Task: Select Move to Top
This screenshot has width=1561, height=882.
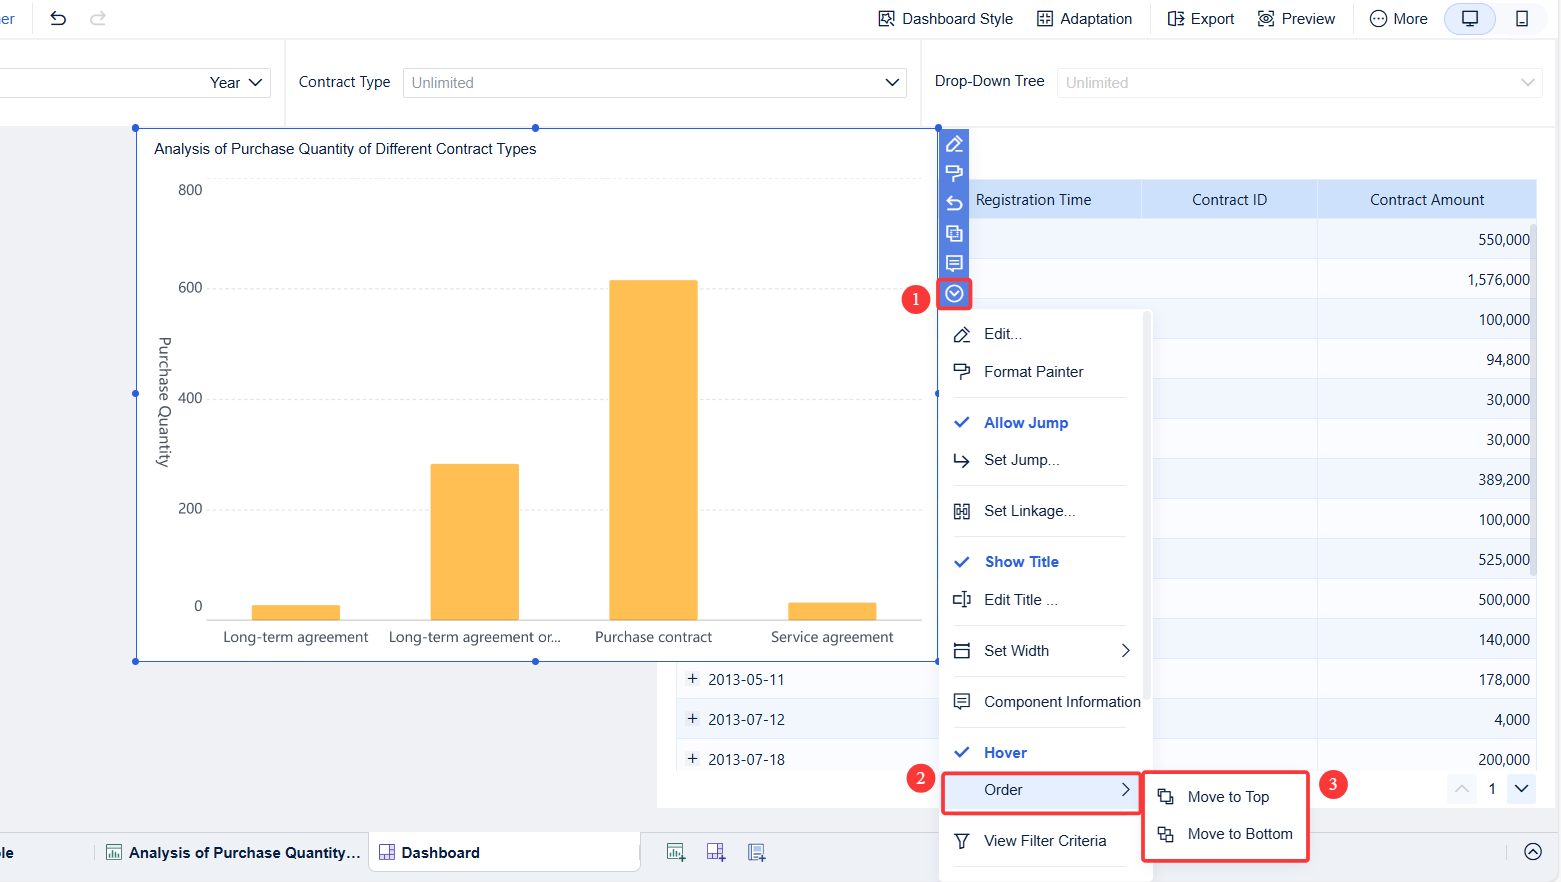Action: click(x=1227, y=797)
